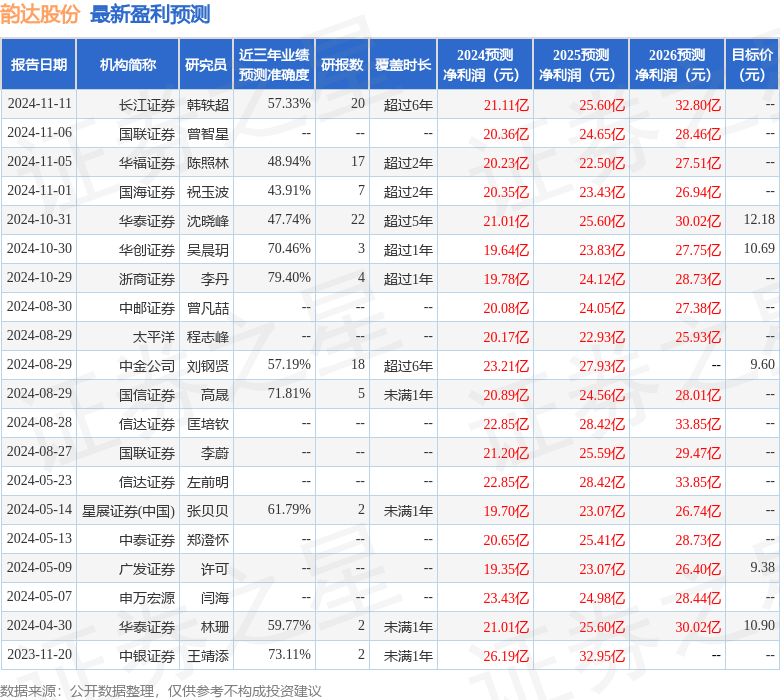Click 中金公司 institution name
The height and width of the screenshot is (700, 780).
point(147,366)
